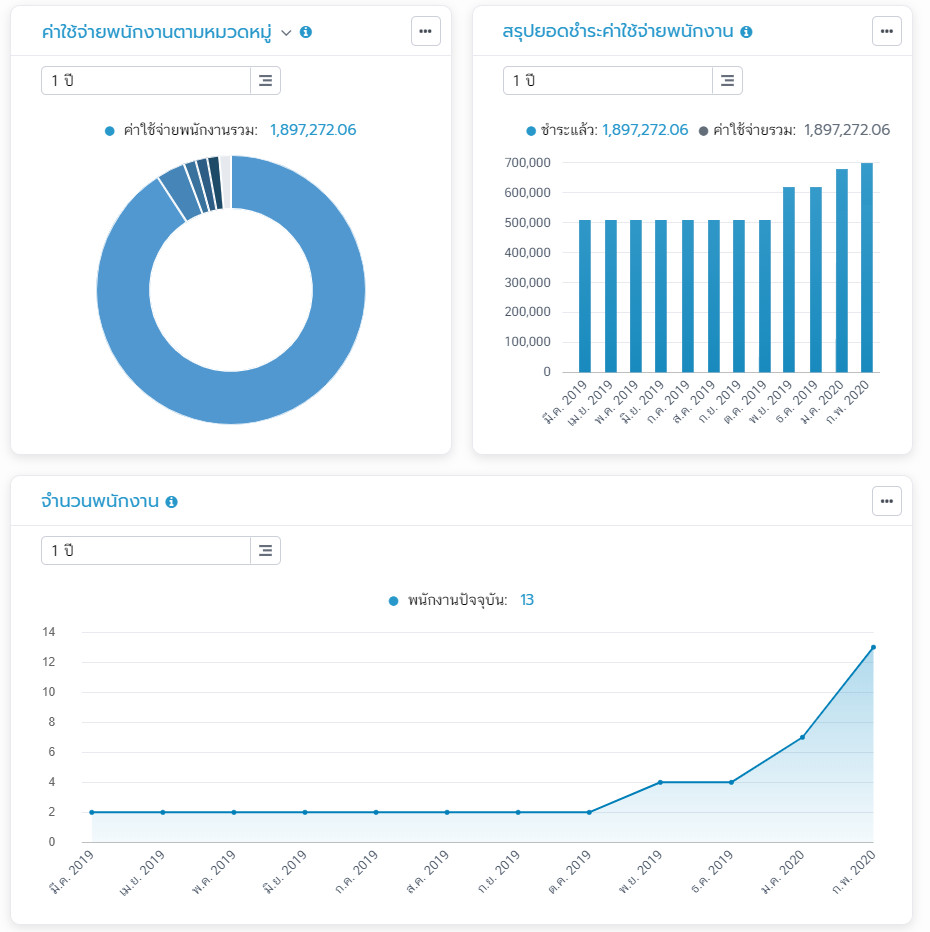Open the 1 ปี period dropdown for employee count
Screen dimensions: 930x932
[145, 551]
